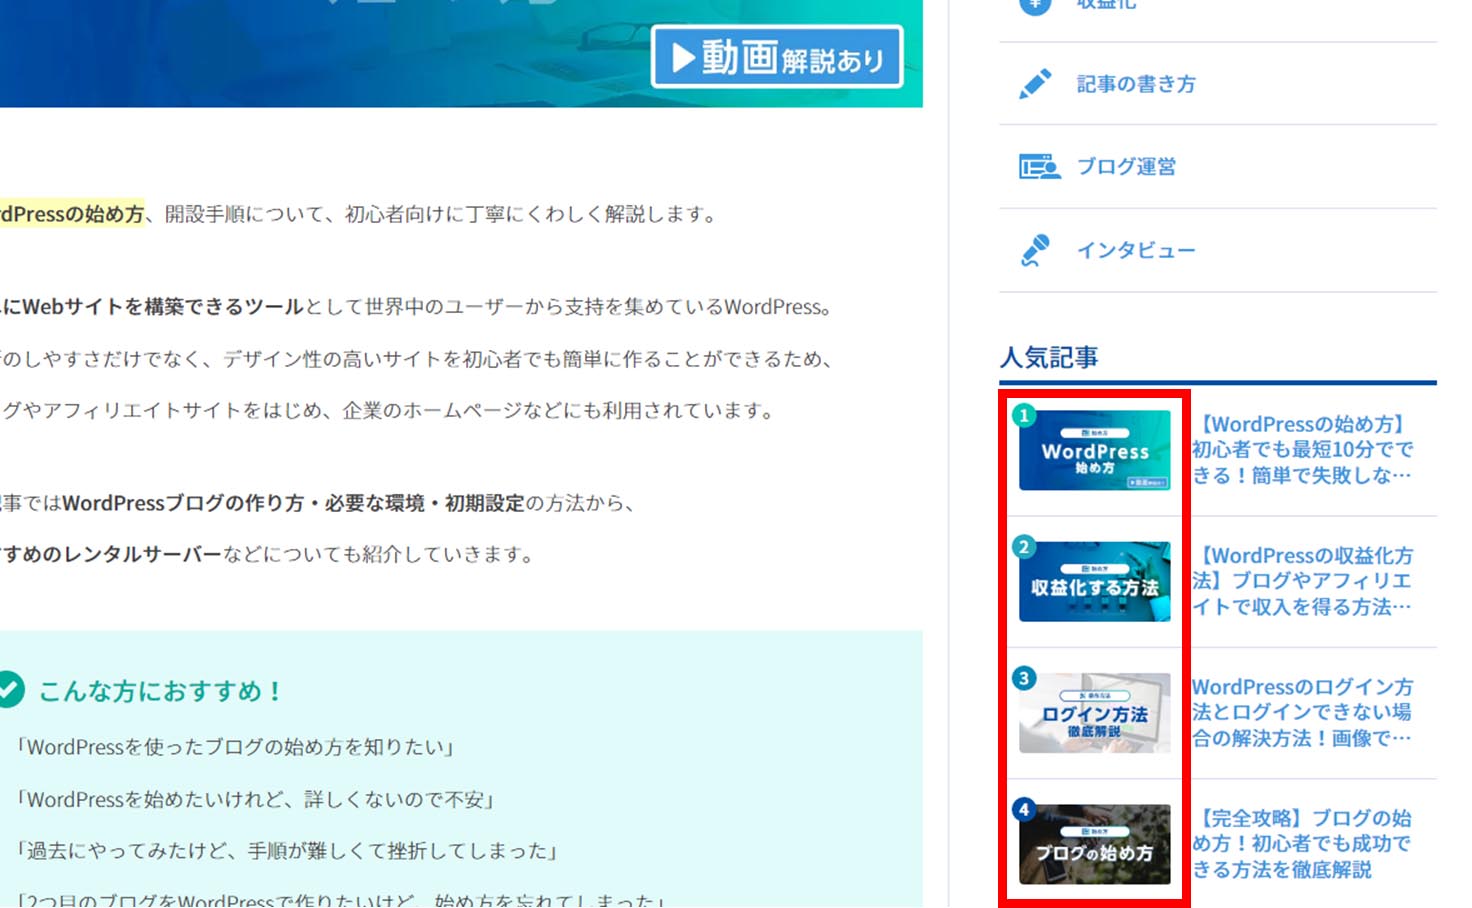Click the pencil icon beside 記事の書き方

point(1035,84)
